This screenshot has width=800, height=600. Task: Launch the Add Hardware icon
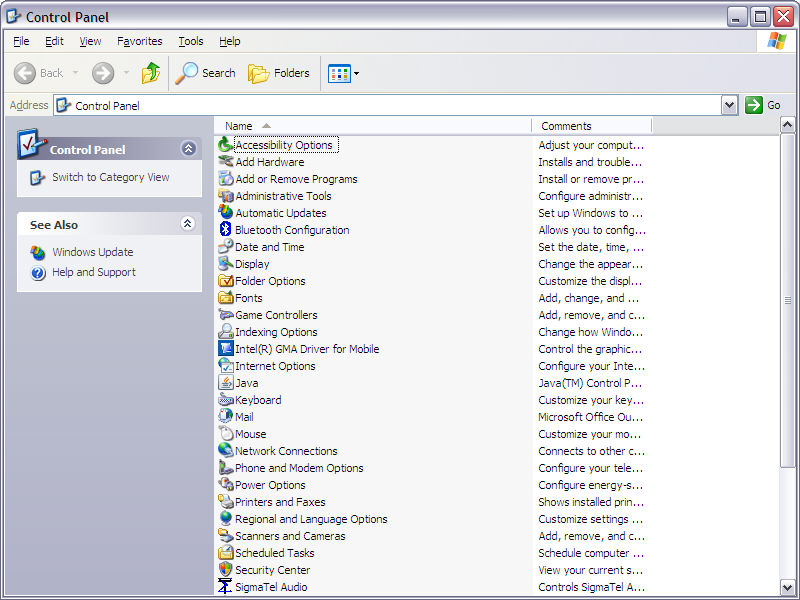(x=226, y=162)
